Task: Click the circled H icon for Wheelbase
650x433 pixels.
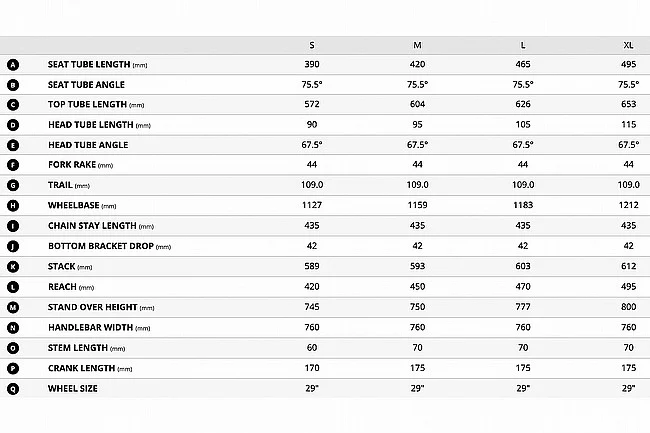Action: pos(13,205)
